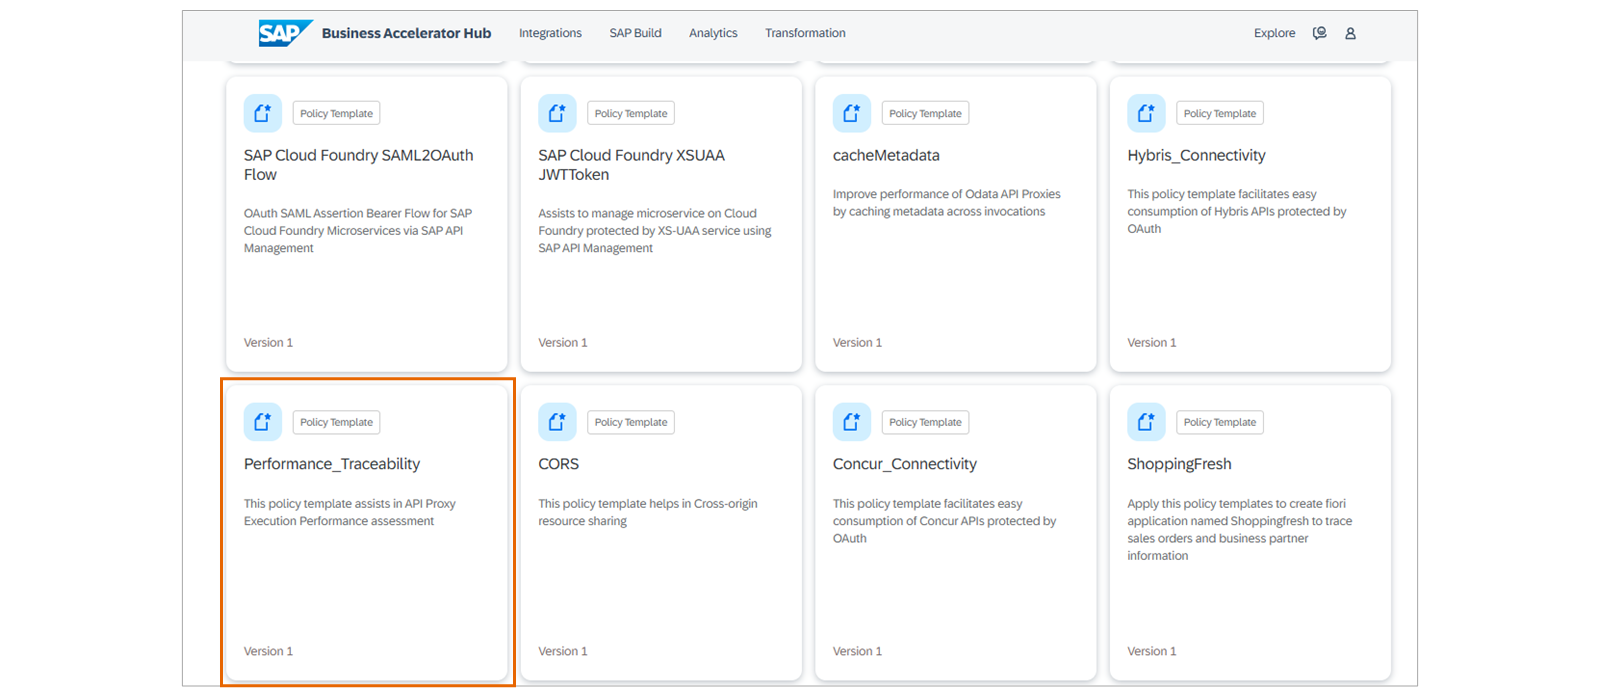Viewport: 1600px width, 698px height.
Task: Open the Business Accelerator Hub home link
Action: click(406, 33)
